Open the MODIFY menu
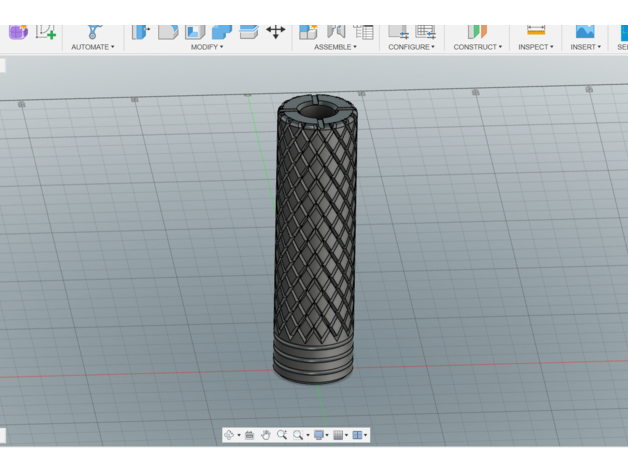628x472 pixels. [207, 47]
